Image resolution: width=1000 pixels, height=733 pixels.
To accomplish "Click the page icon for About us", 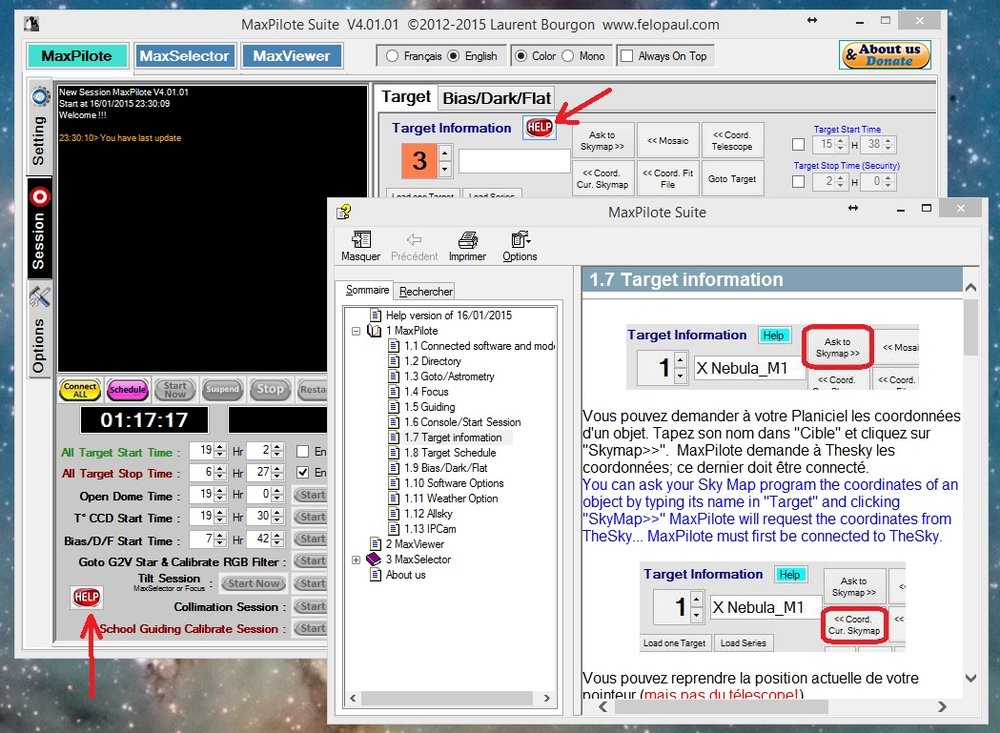I will tap(376, 574).
